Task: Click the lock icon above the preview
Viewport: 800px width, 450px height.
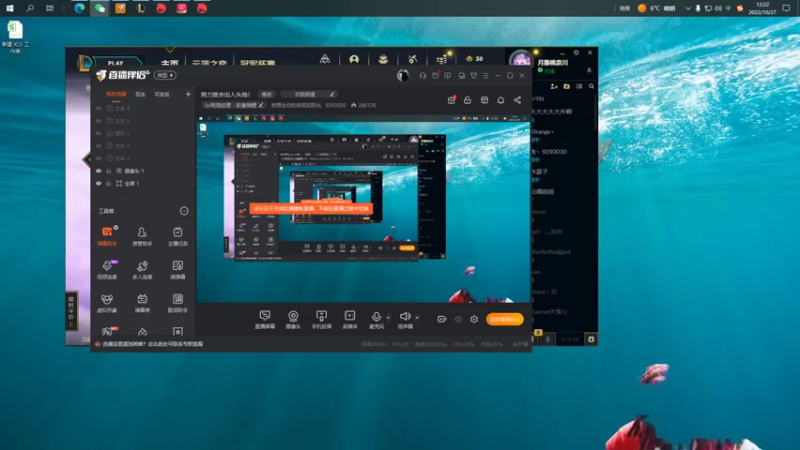Action: (x=467, y=100)
